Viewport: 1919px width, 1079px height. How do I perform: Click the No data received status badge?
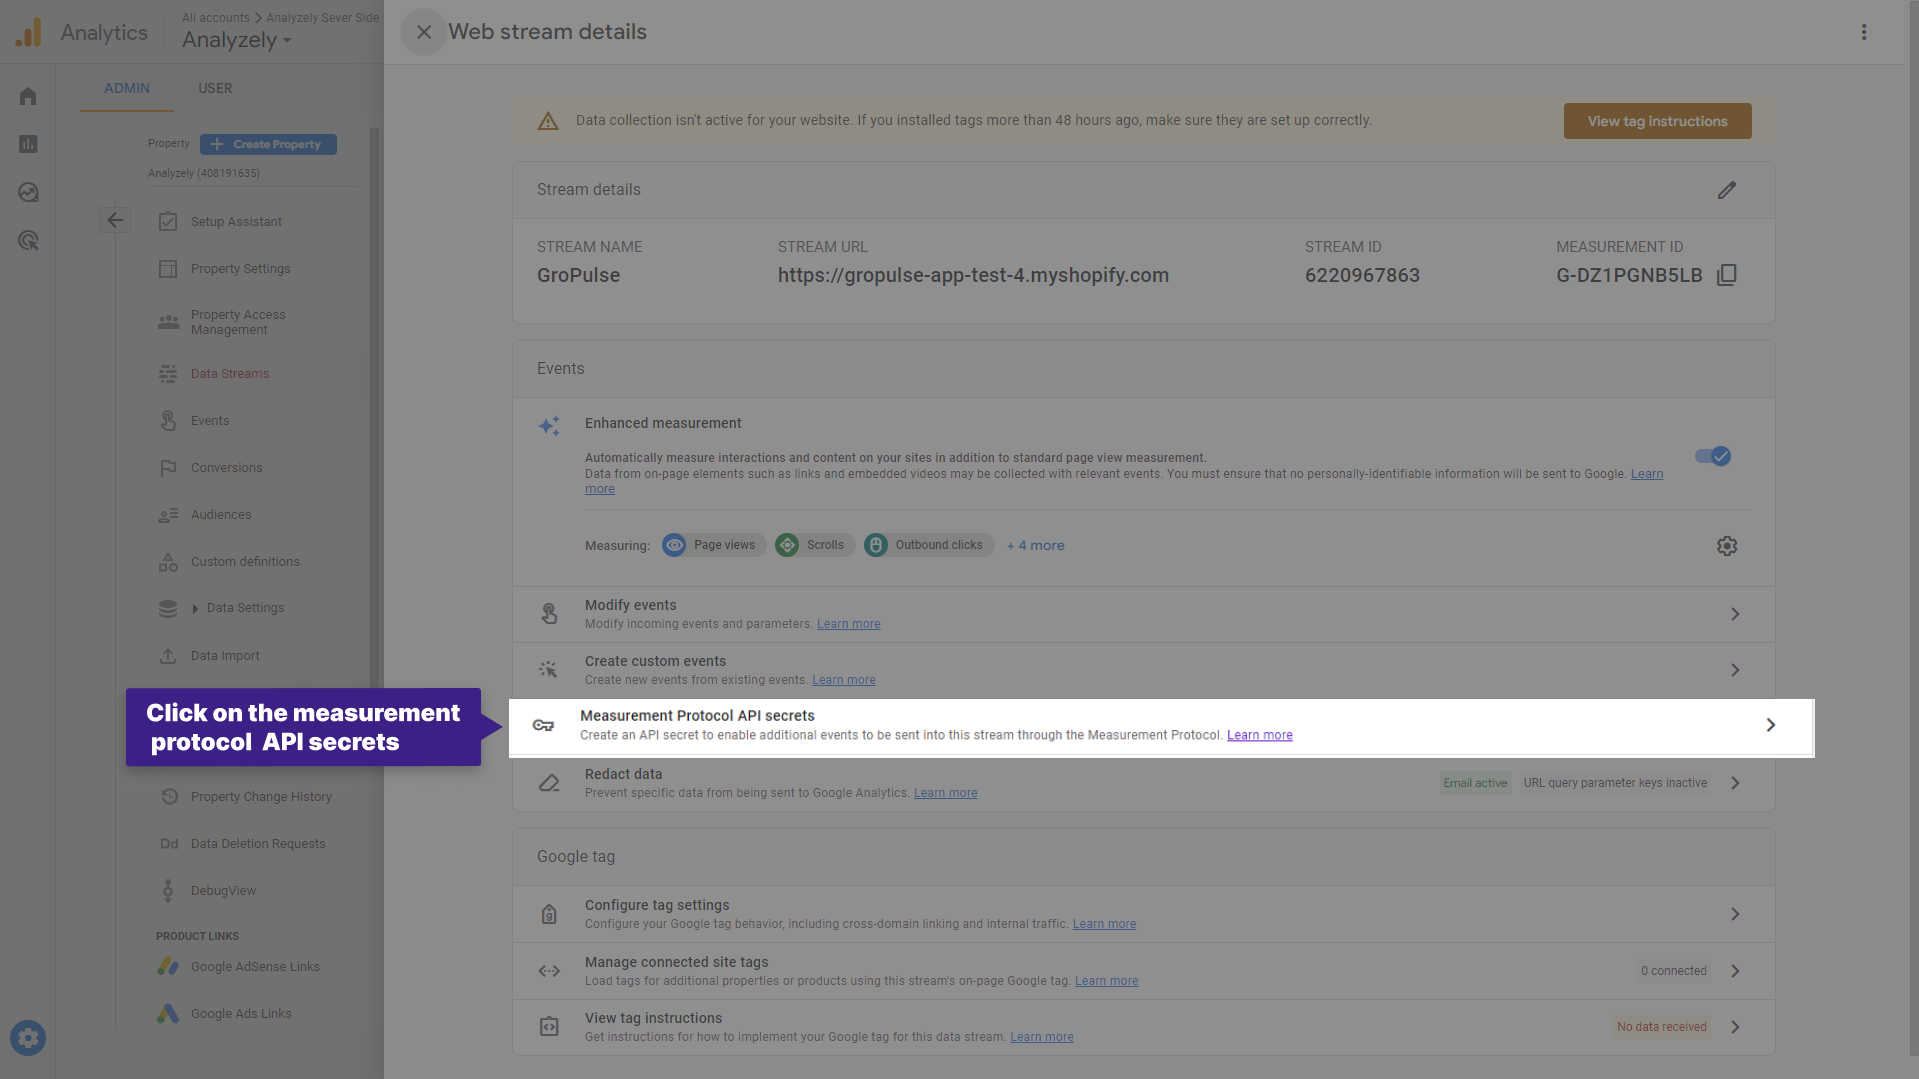click(x=1661, y=1027)
